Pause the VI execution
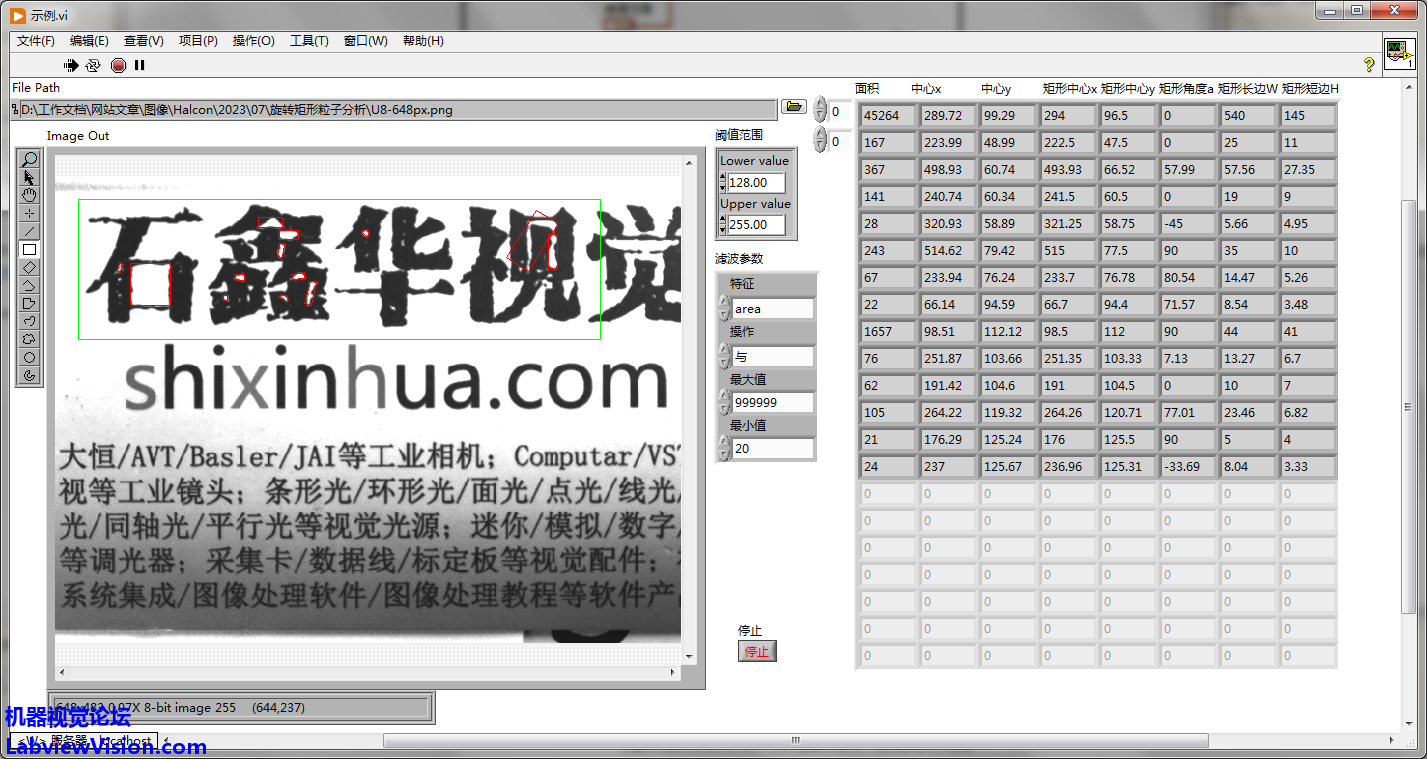 coord(140,65)
